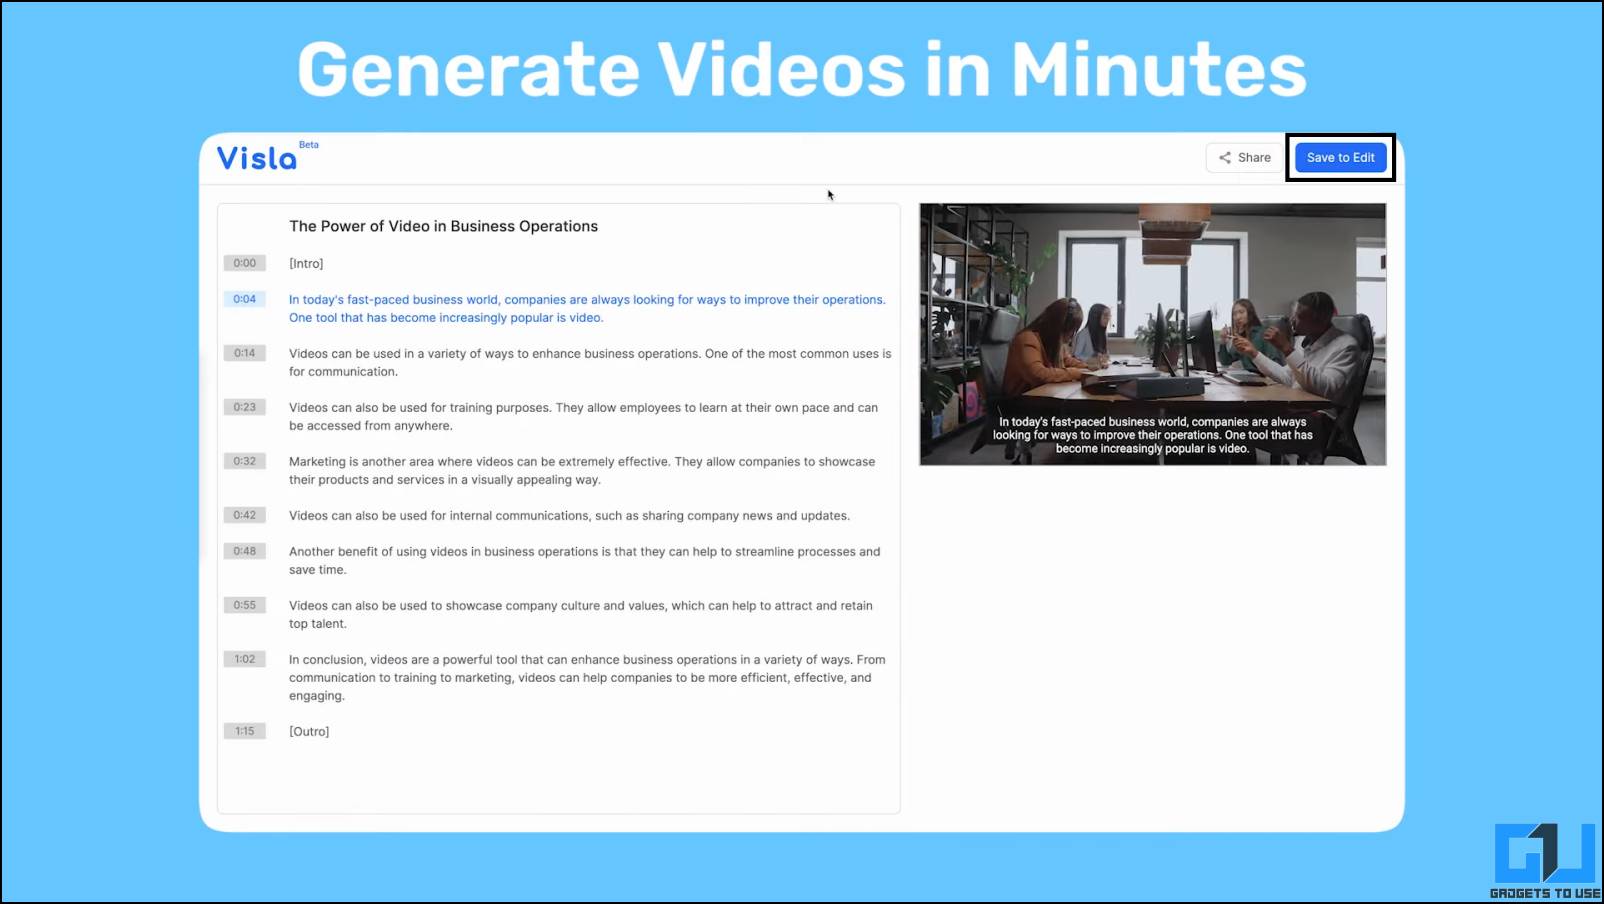Select the 'used for training purposes' paragraph
1604x904 pixels.
pyautogui.click(x=583, y=416)
